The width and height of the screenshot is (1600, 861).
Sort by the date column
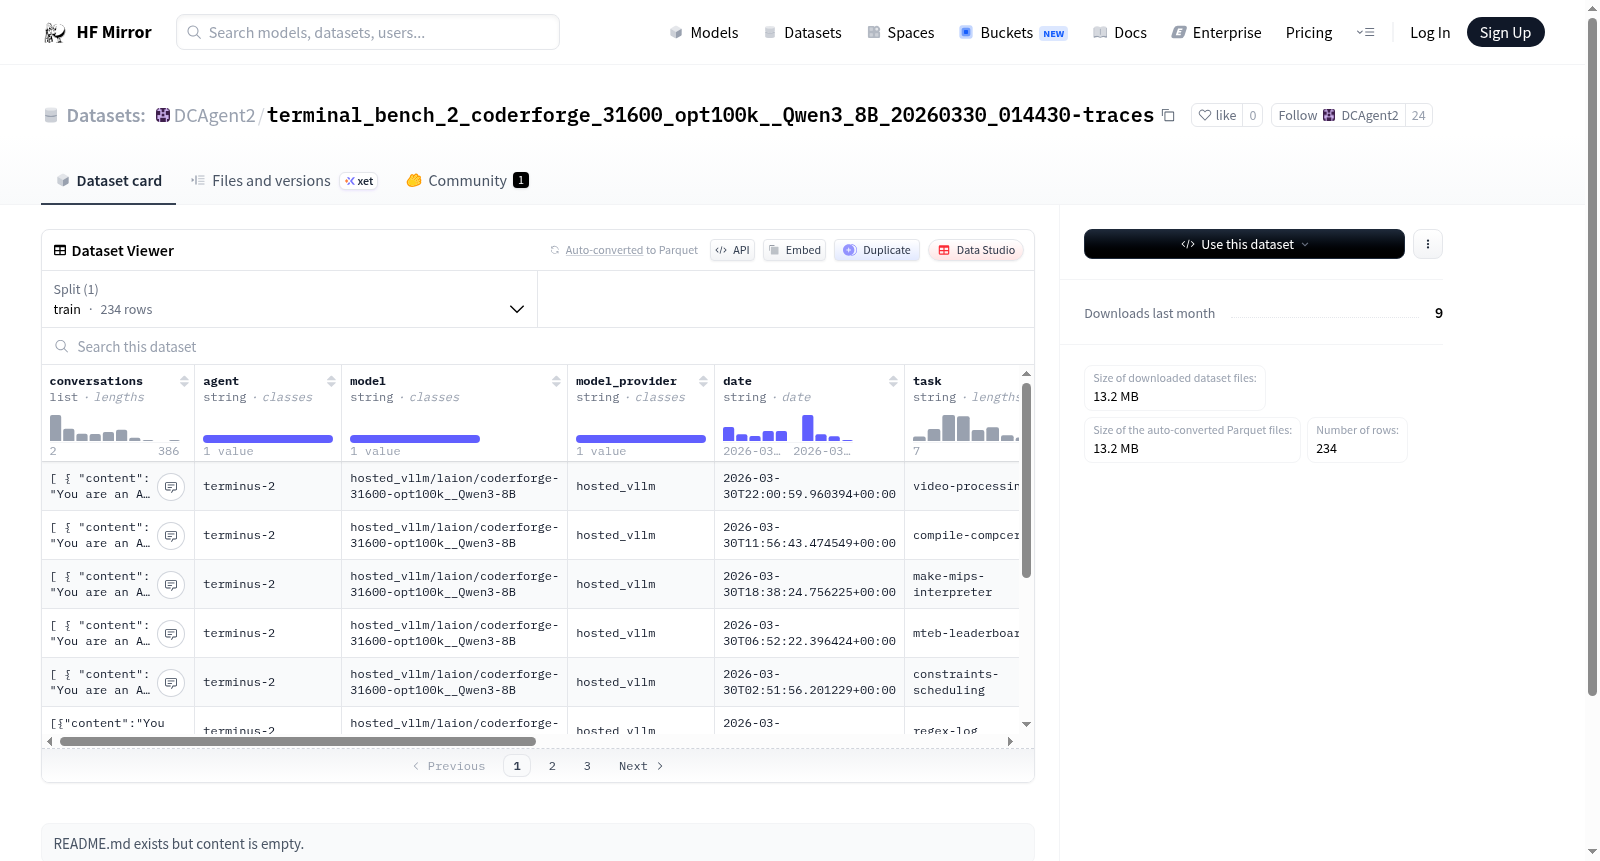click(x=893, y=381)
